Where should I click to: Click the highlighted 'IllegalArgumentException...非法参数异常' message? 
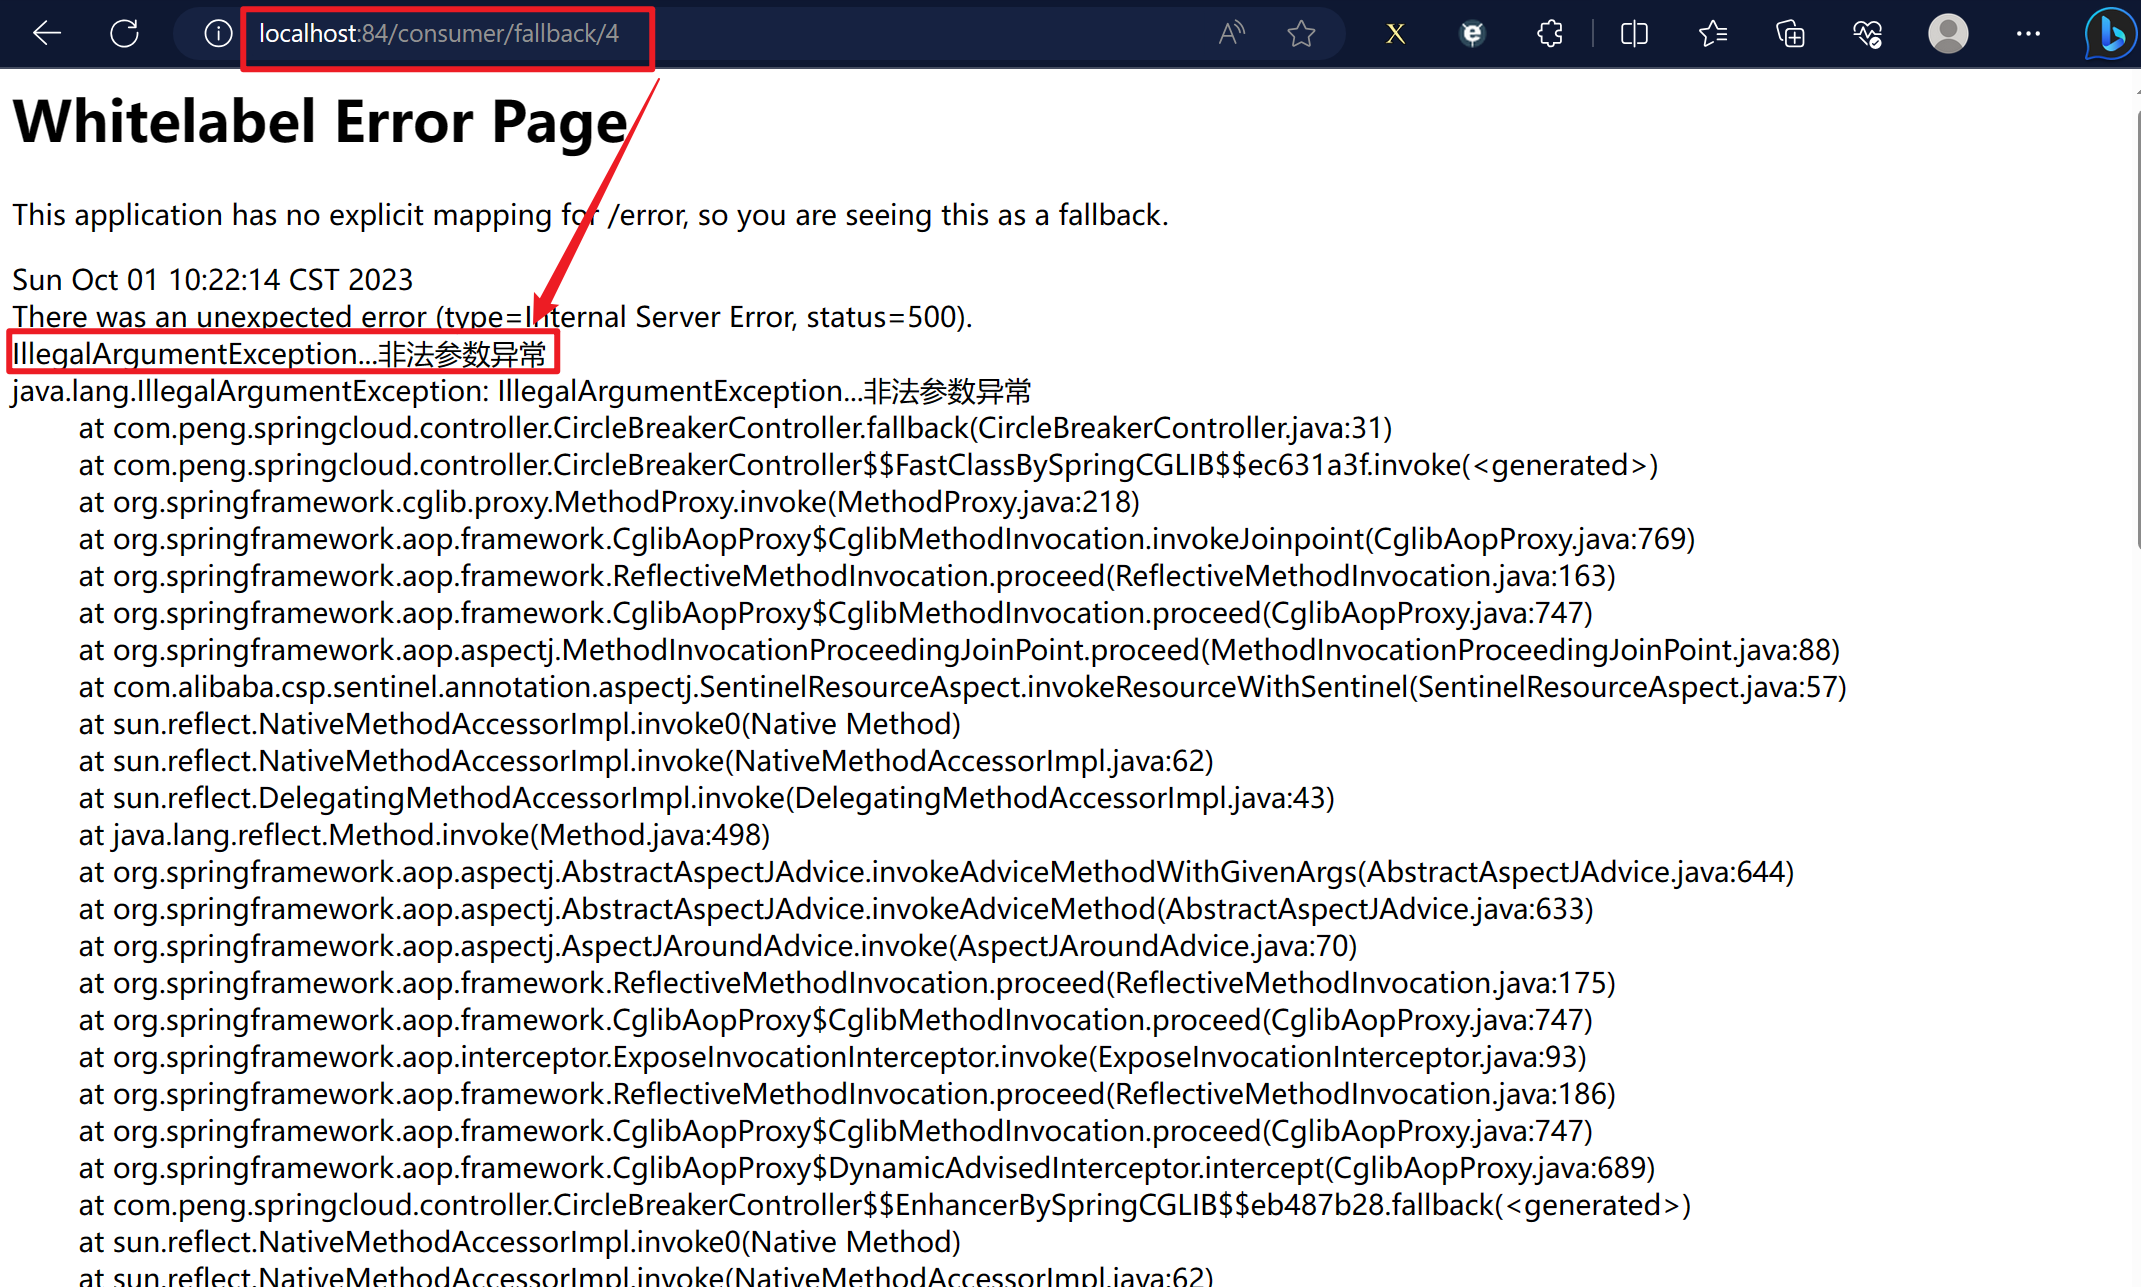tap(280, 354)
